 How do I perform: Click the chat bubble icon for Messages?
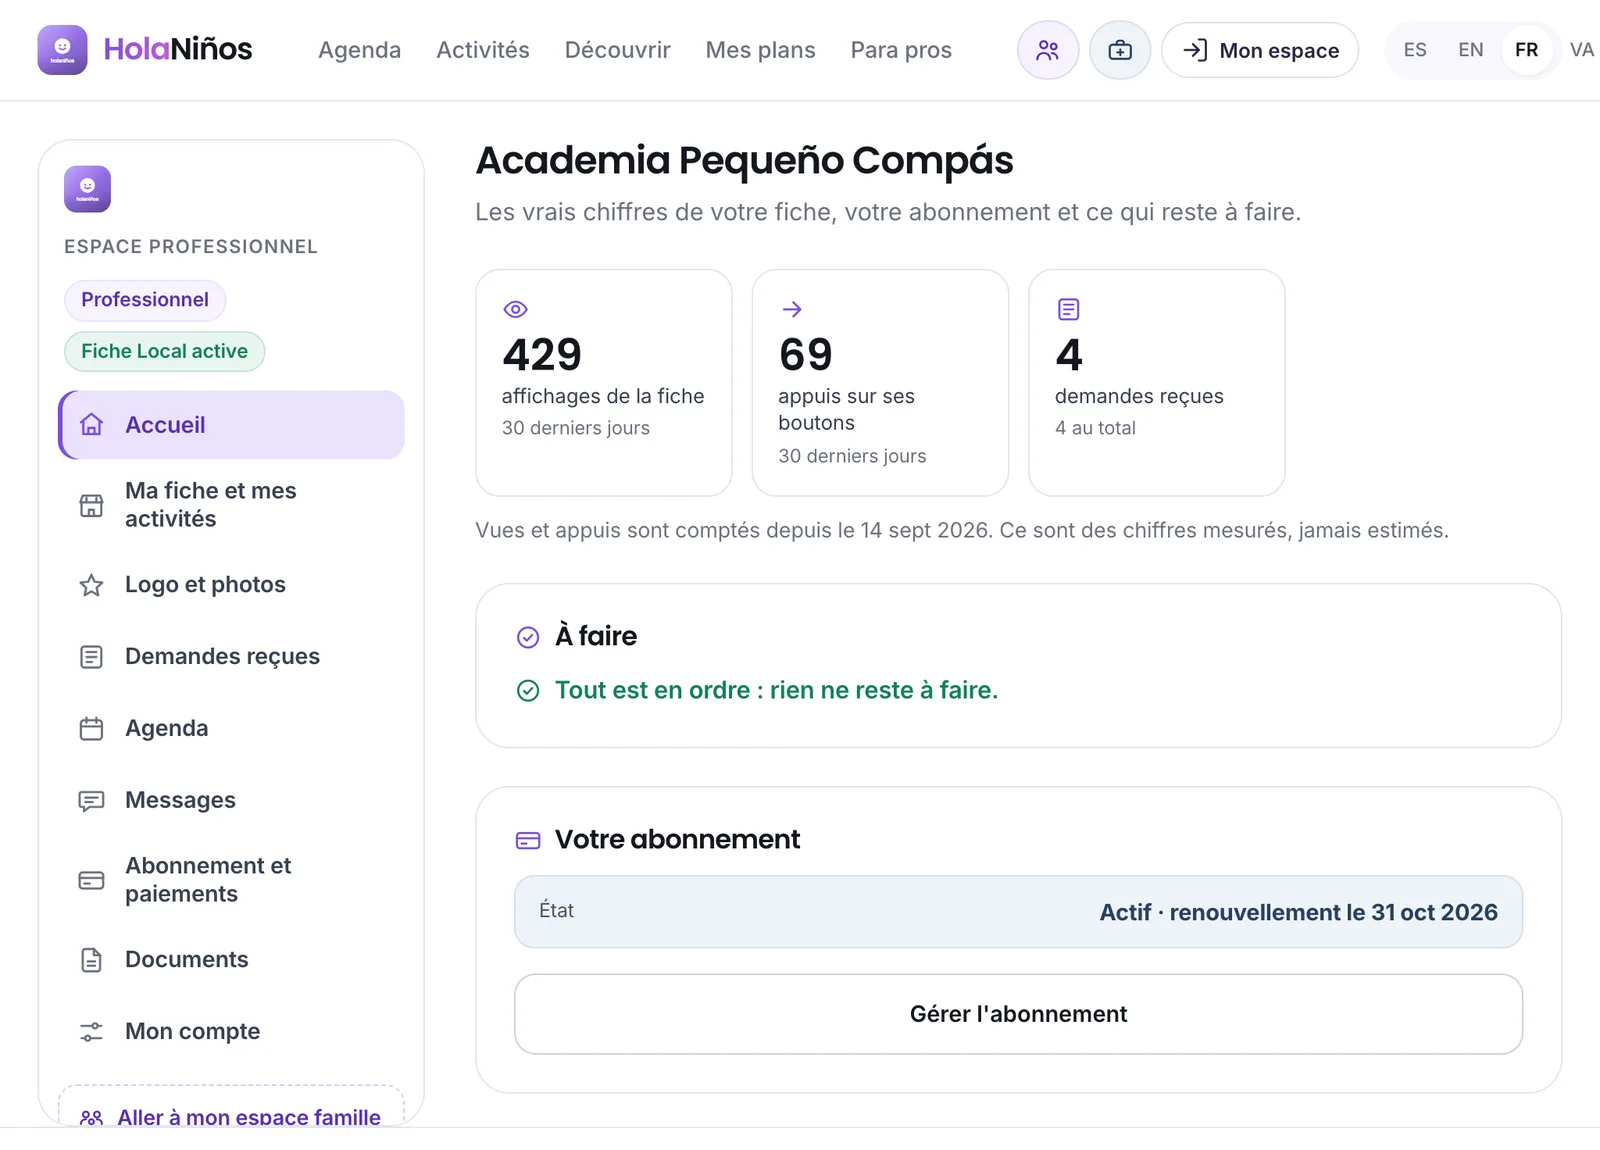click(x=91, y=801)
